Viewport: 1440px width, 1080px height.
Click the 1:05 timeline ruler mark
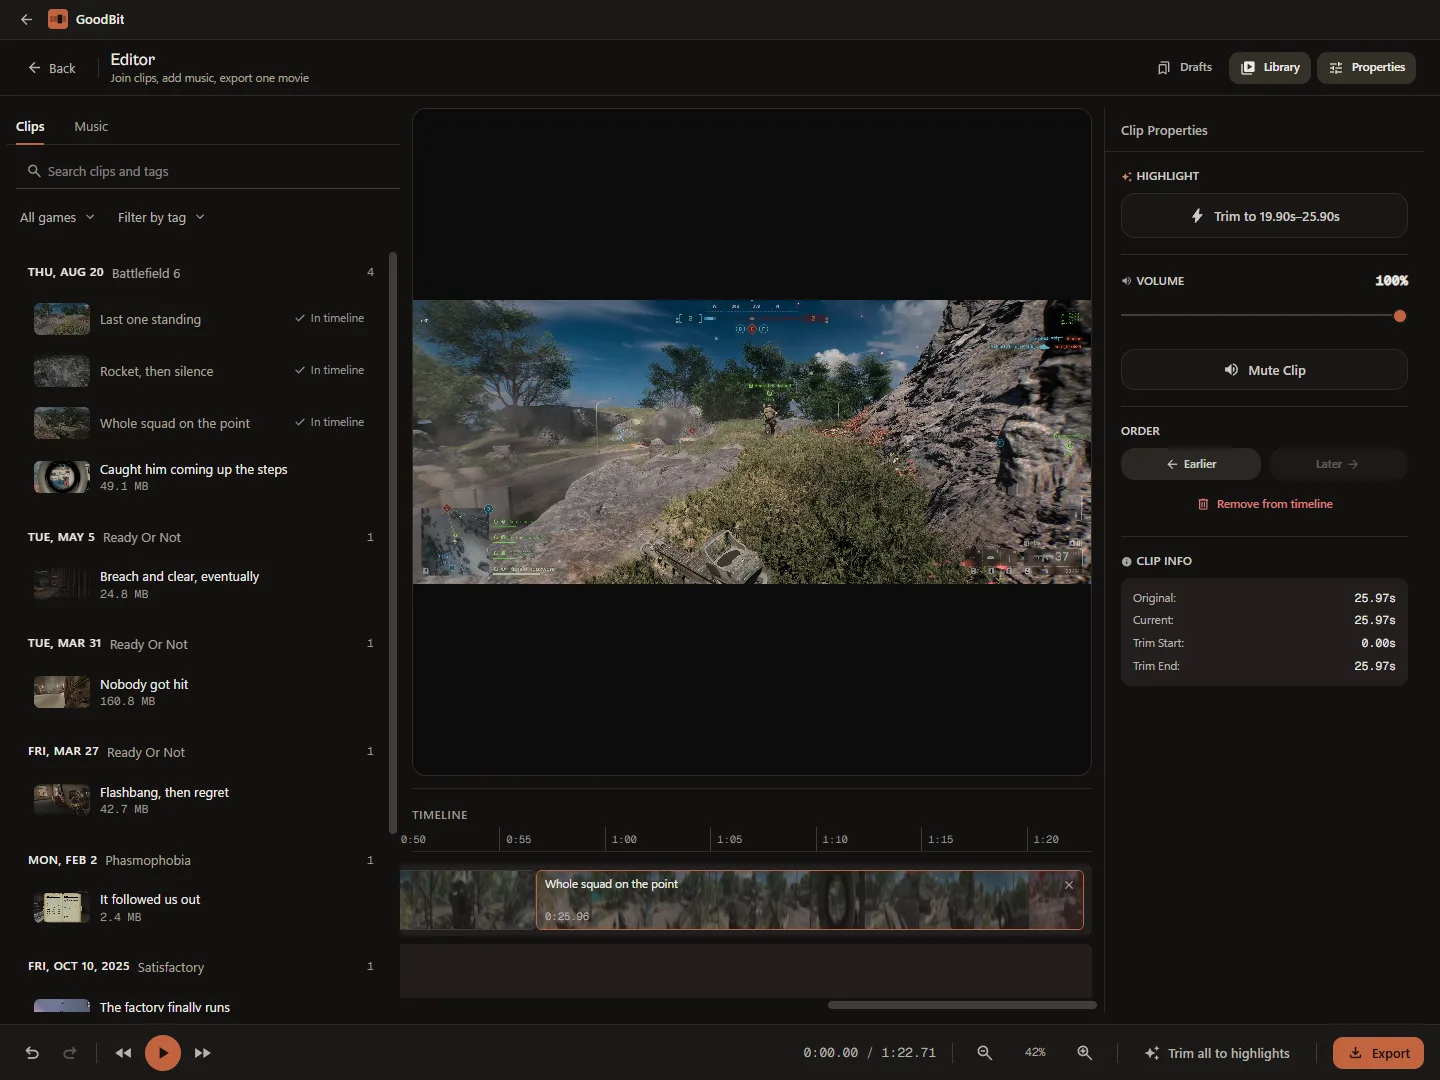coord(729,839)
